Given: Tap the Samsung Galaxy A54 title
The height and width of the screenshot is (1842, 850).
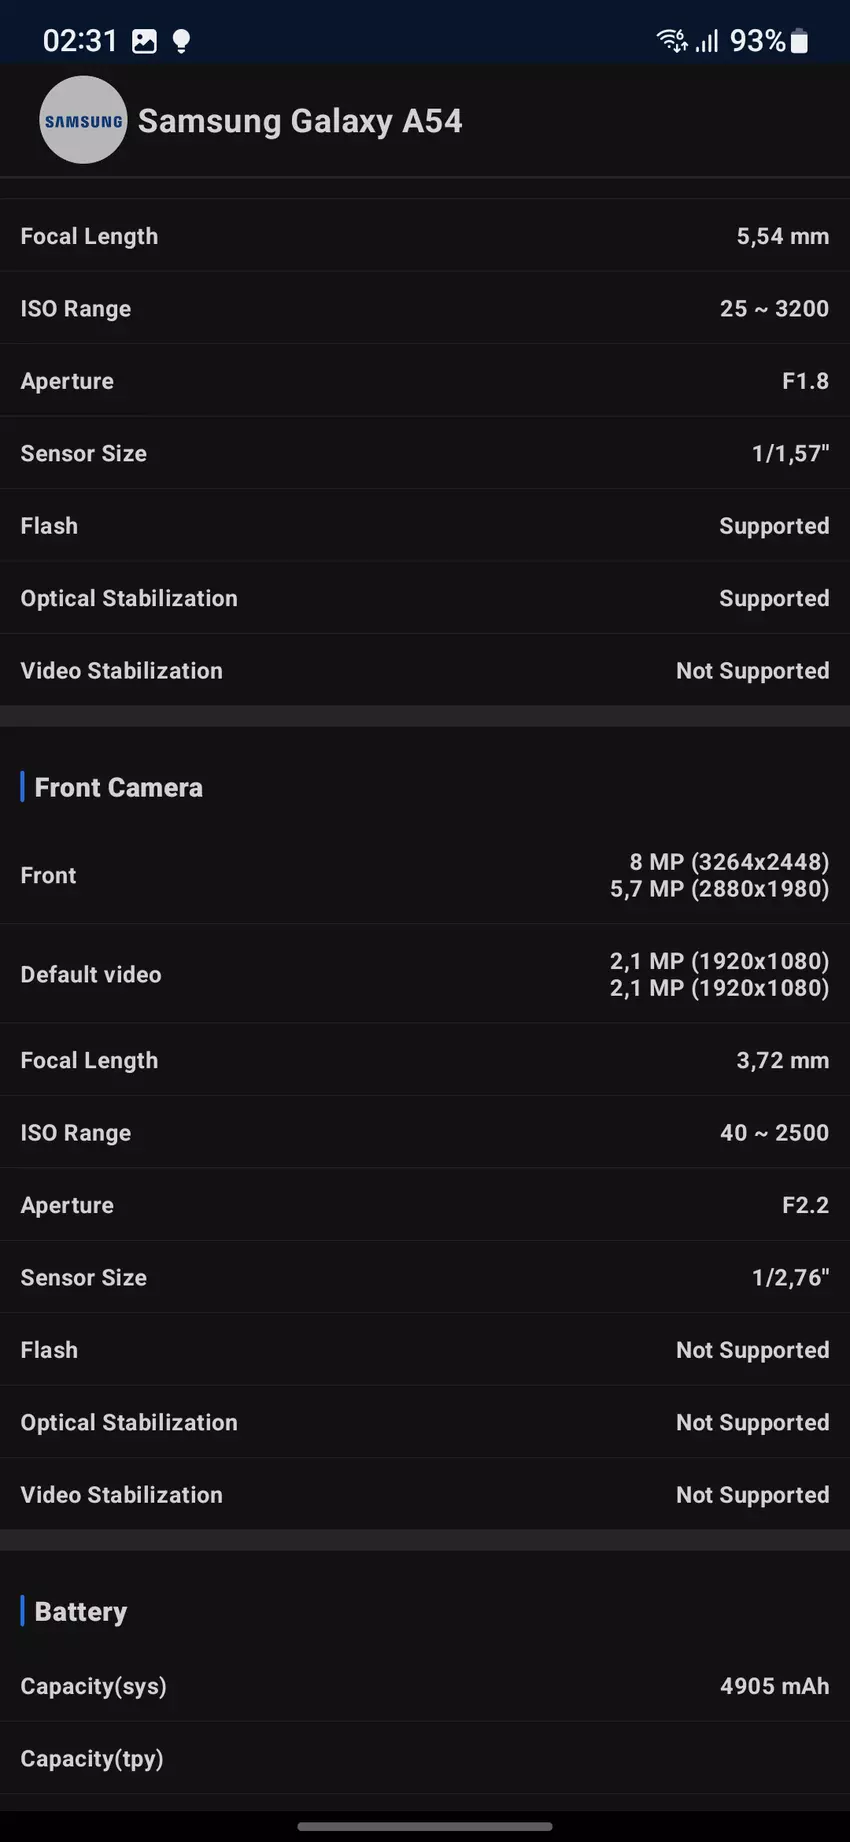Looking at the screenshot, I should click(300, 121).
